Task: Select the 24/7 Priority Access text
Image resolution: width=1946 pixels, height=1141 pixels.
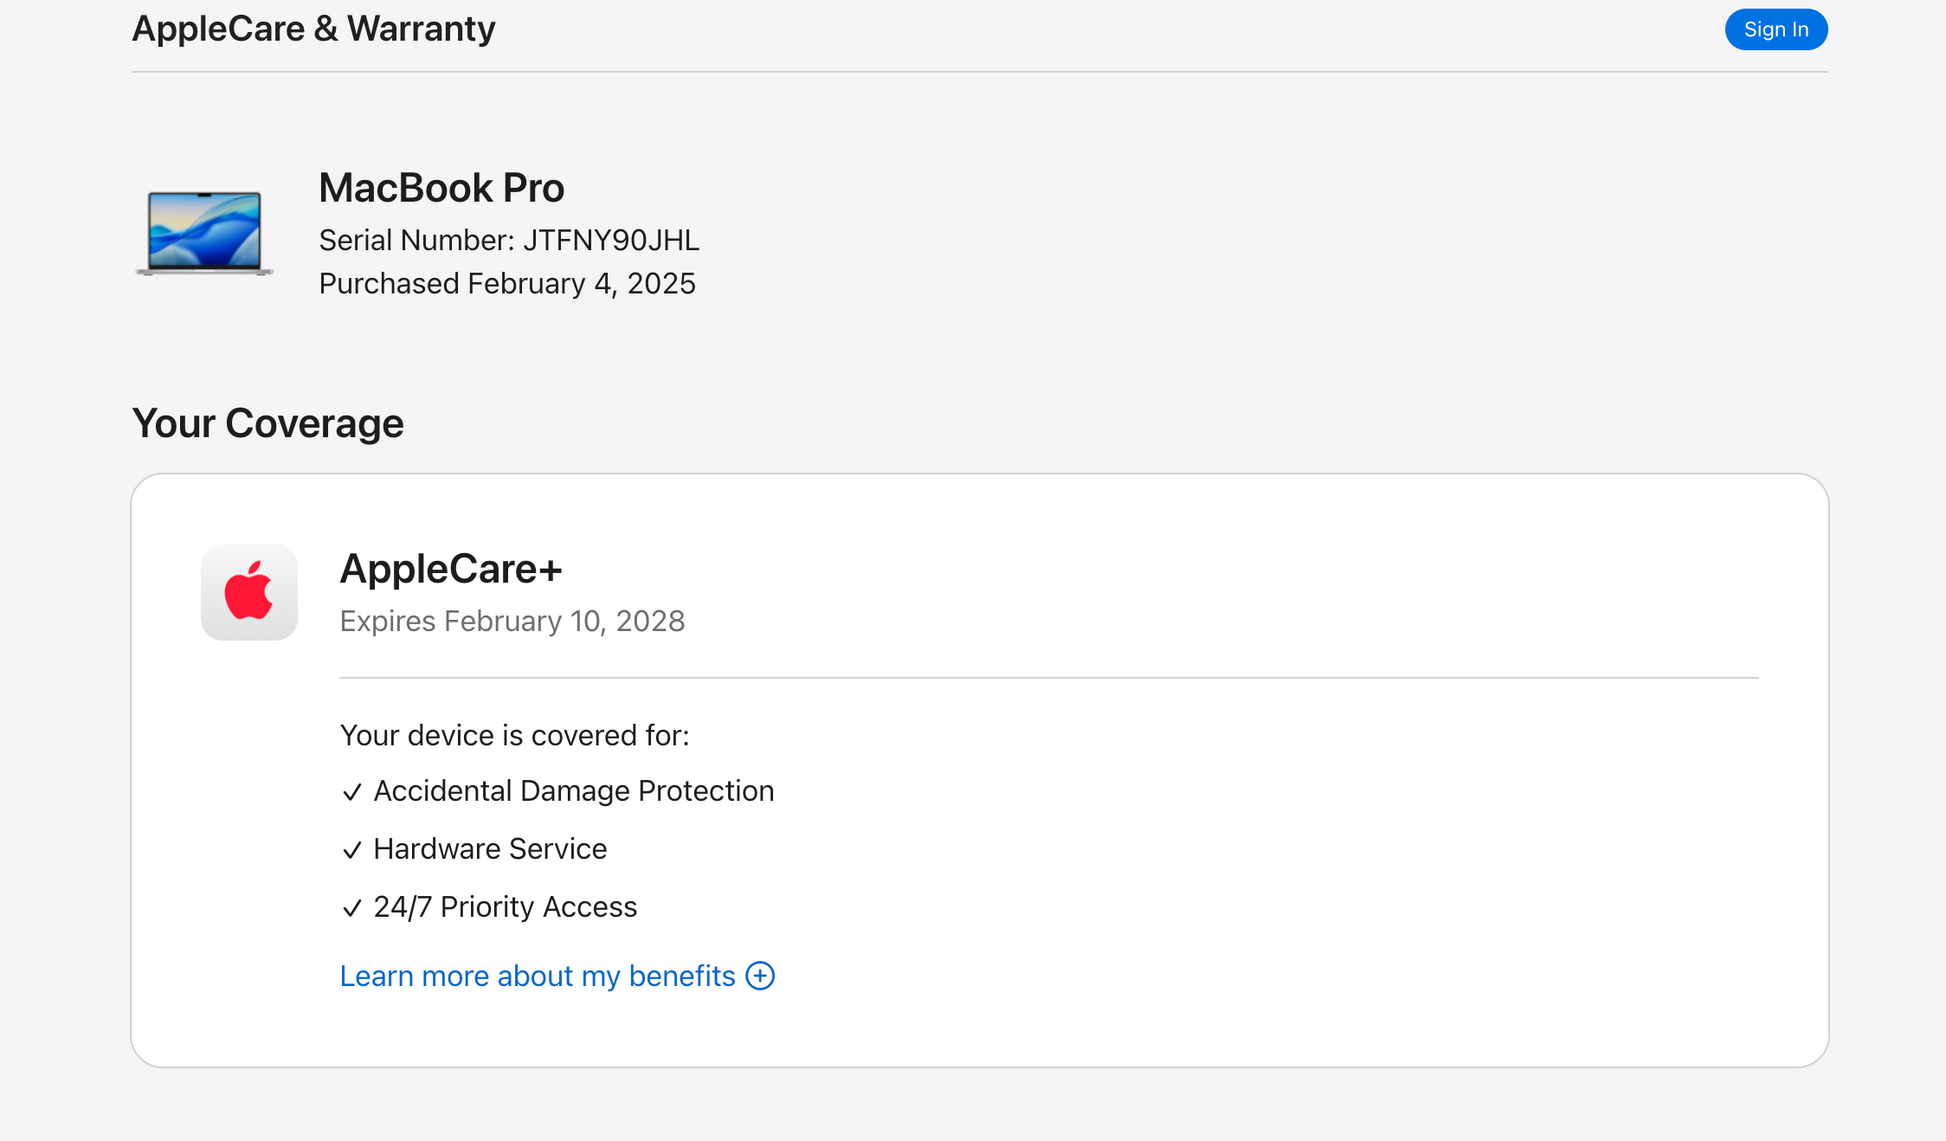Action: (505, 907)
